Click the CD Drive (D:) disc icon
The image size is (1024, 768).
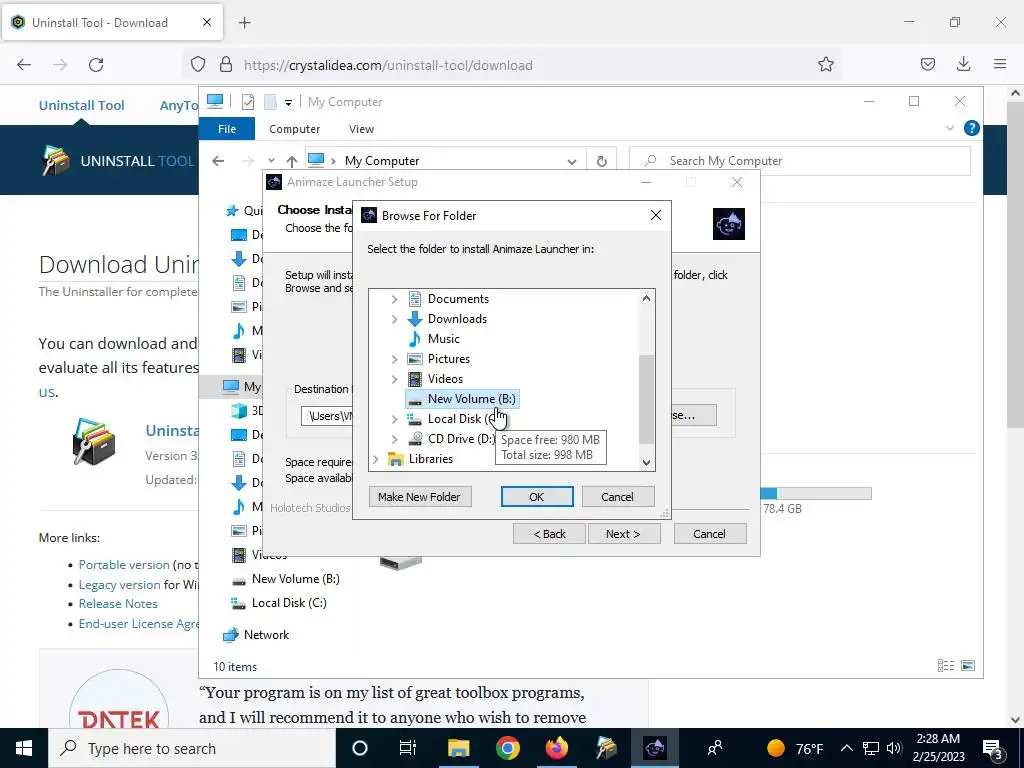point(415,439)
